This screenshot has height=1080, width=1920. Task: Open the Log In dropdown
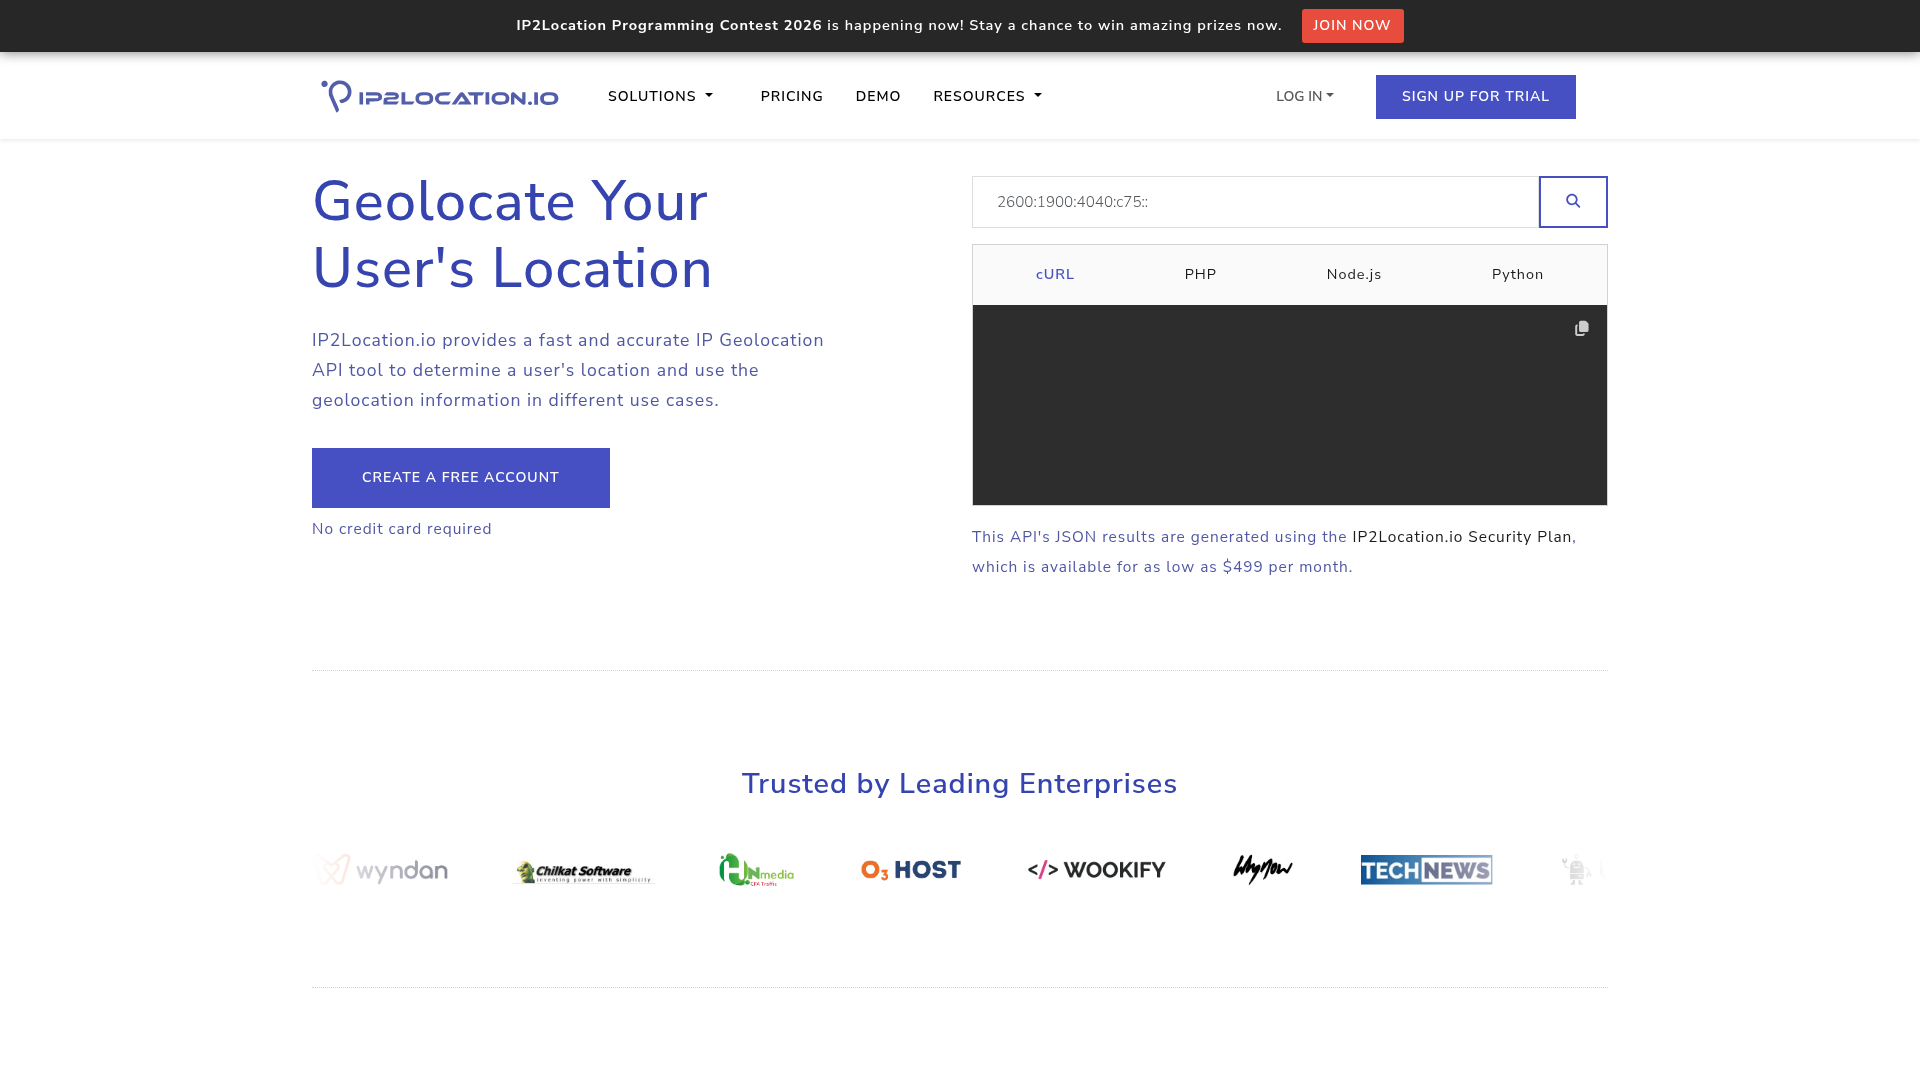pos(1305,96)
